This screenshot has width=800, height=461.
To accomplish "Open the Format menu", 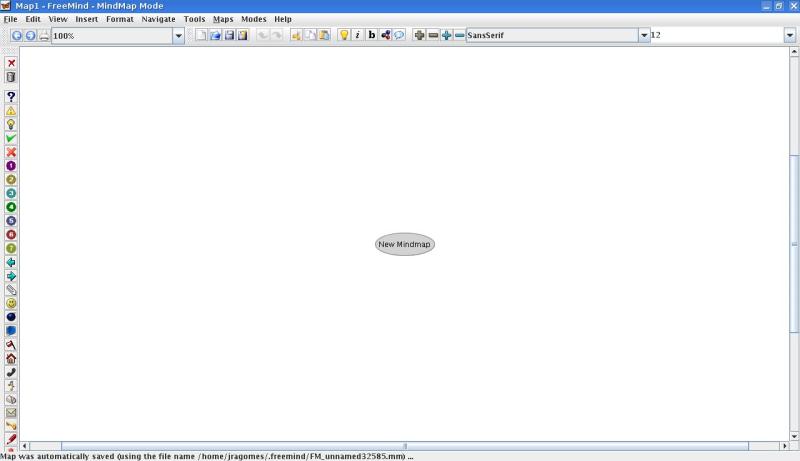I will pos(120,19).
